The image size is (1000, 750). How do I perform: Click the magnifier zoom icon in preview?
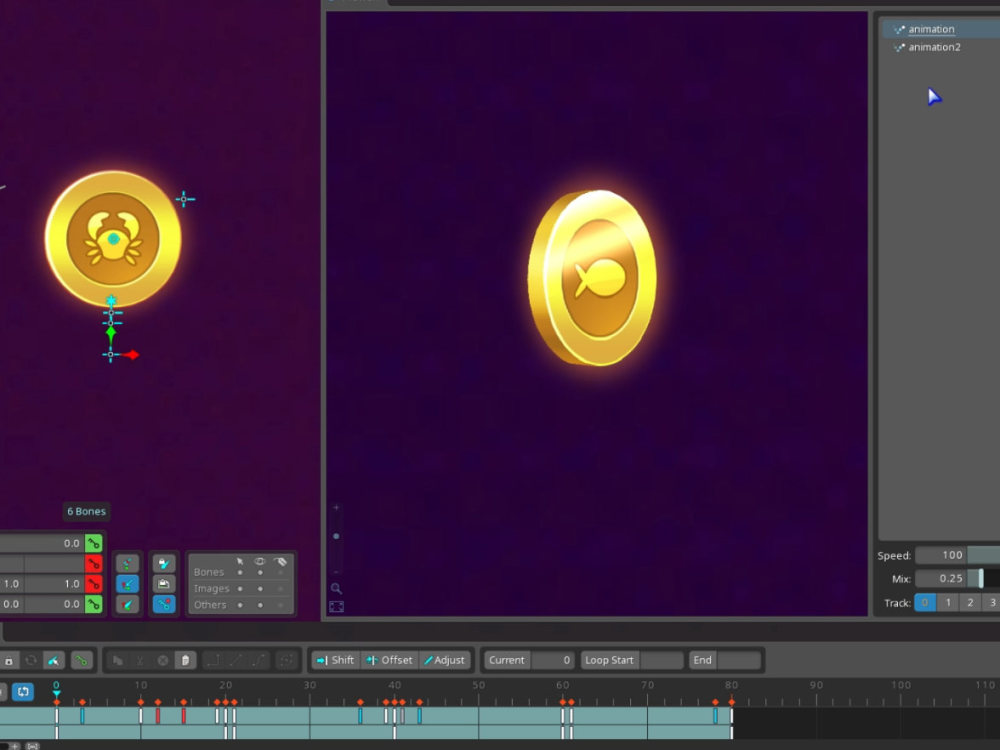coord(336,589)
